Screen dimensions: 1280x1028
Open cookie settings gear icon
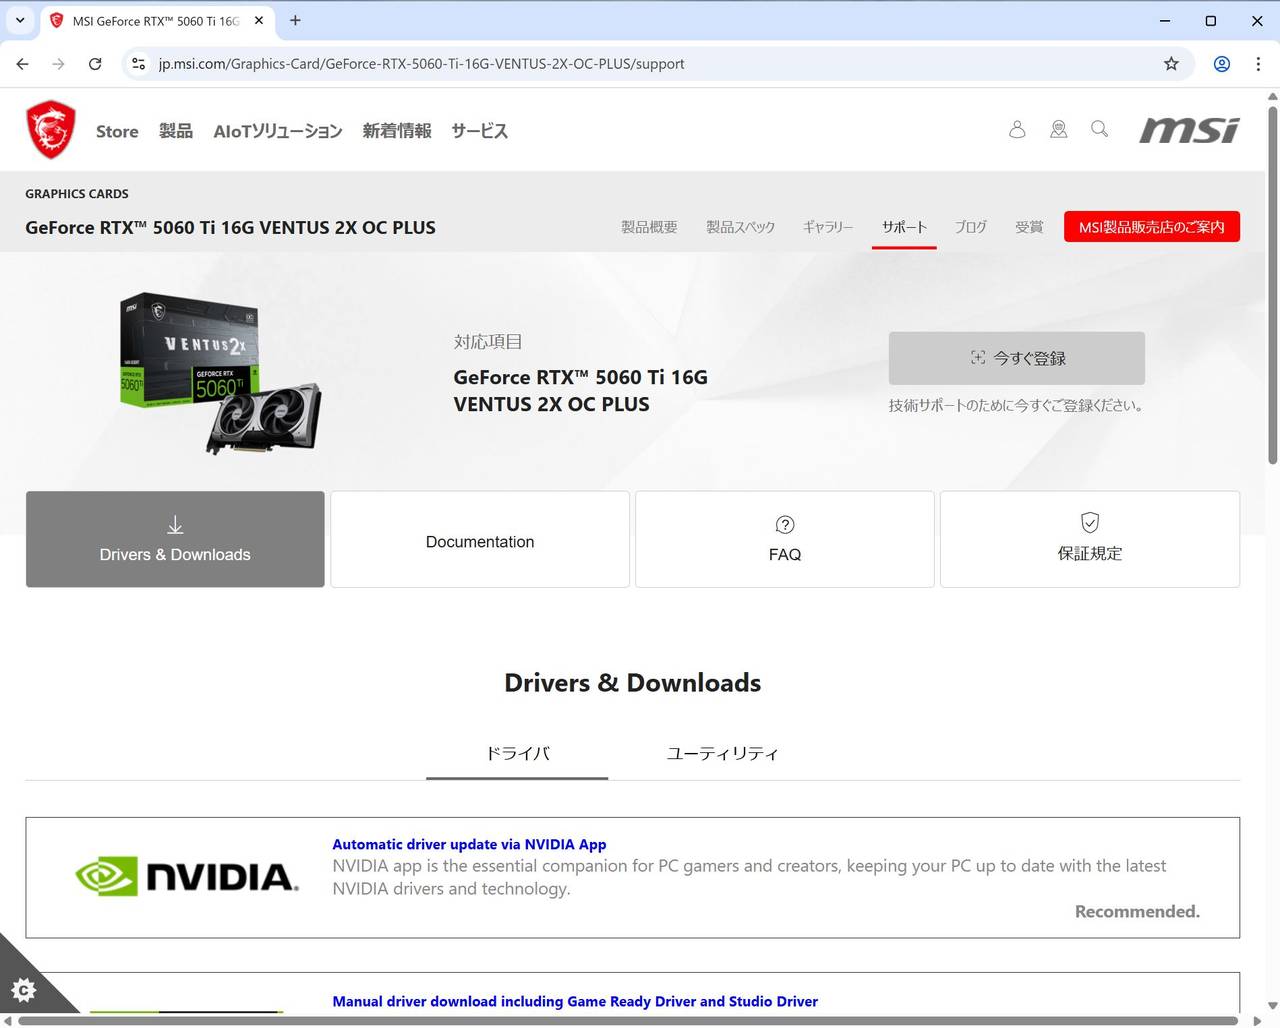click(x=24, y=990)
